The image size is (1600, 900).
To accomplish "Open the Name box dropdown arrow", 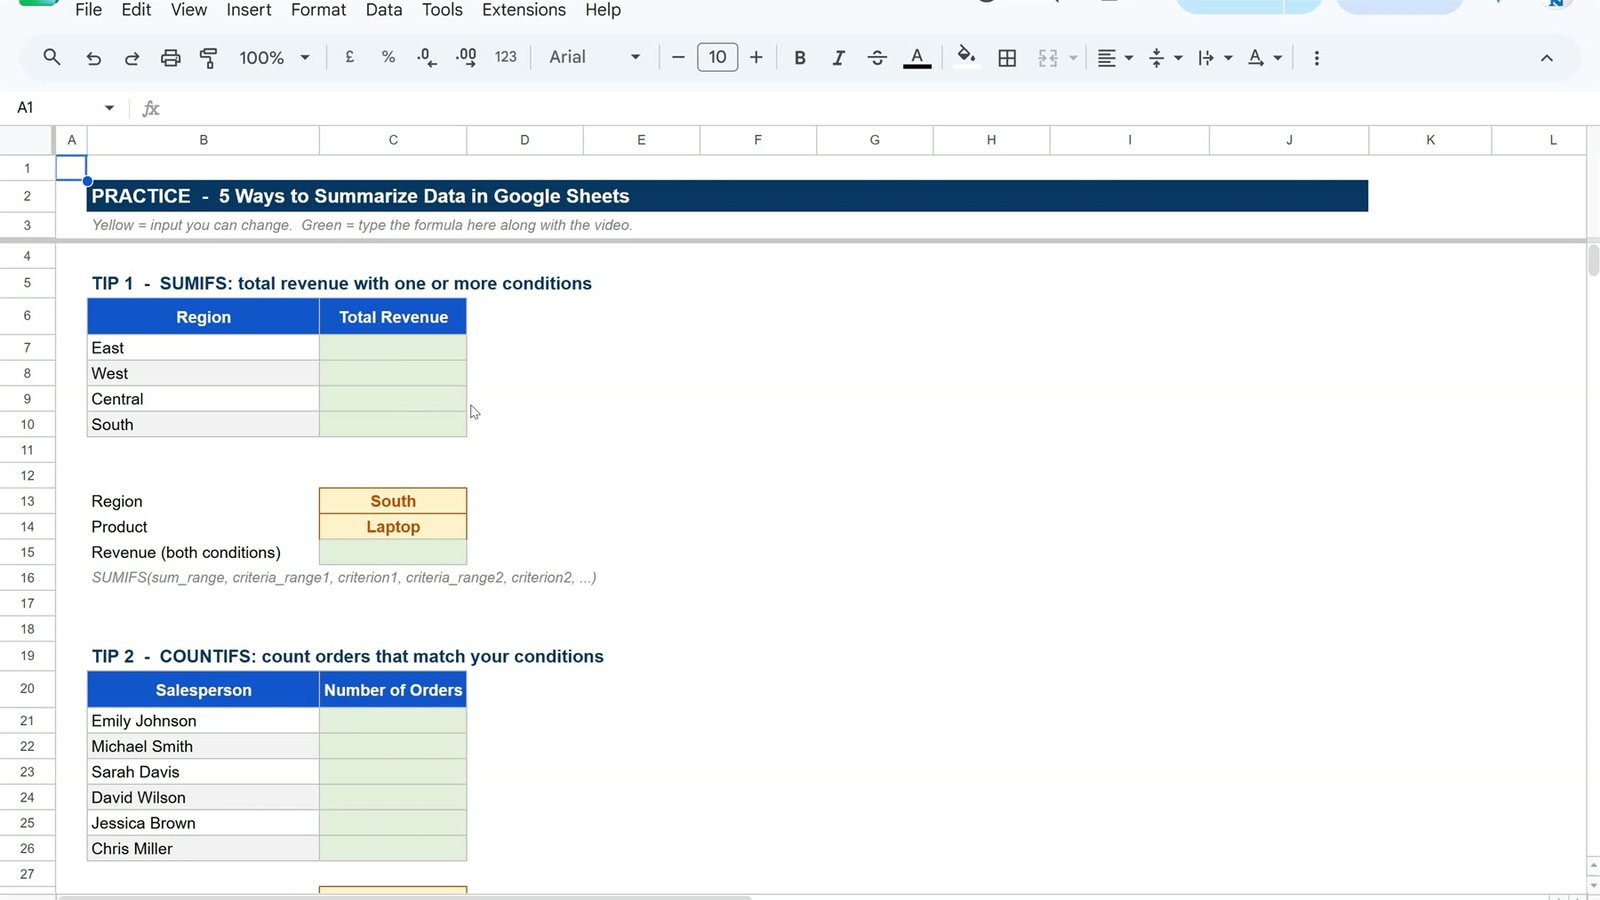I will [109, 107].
